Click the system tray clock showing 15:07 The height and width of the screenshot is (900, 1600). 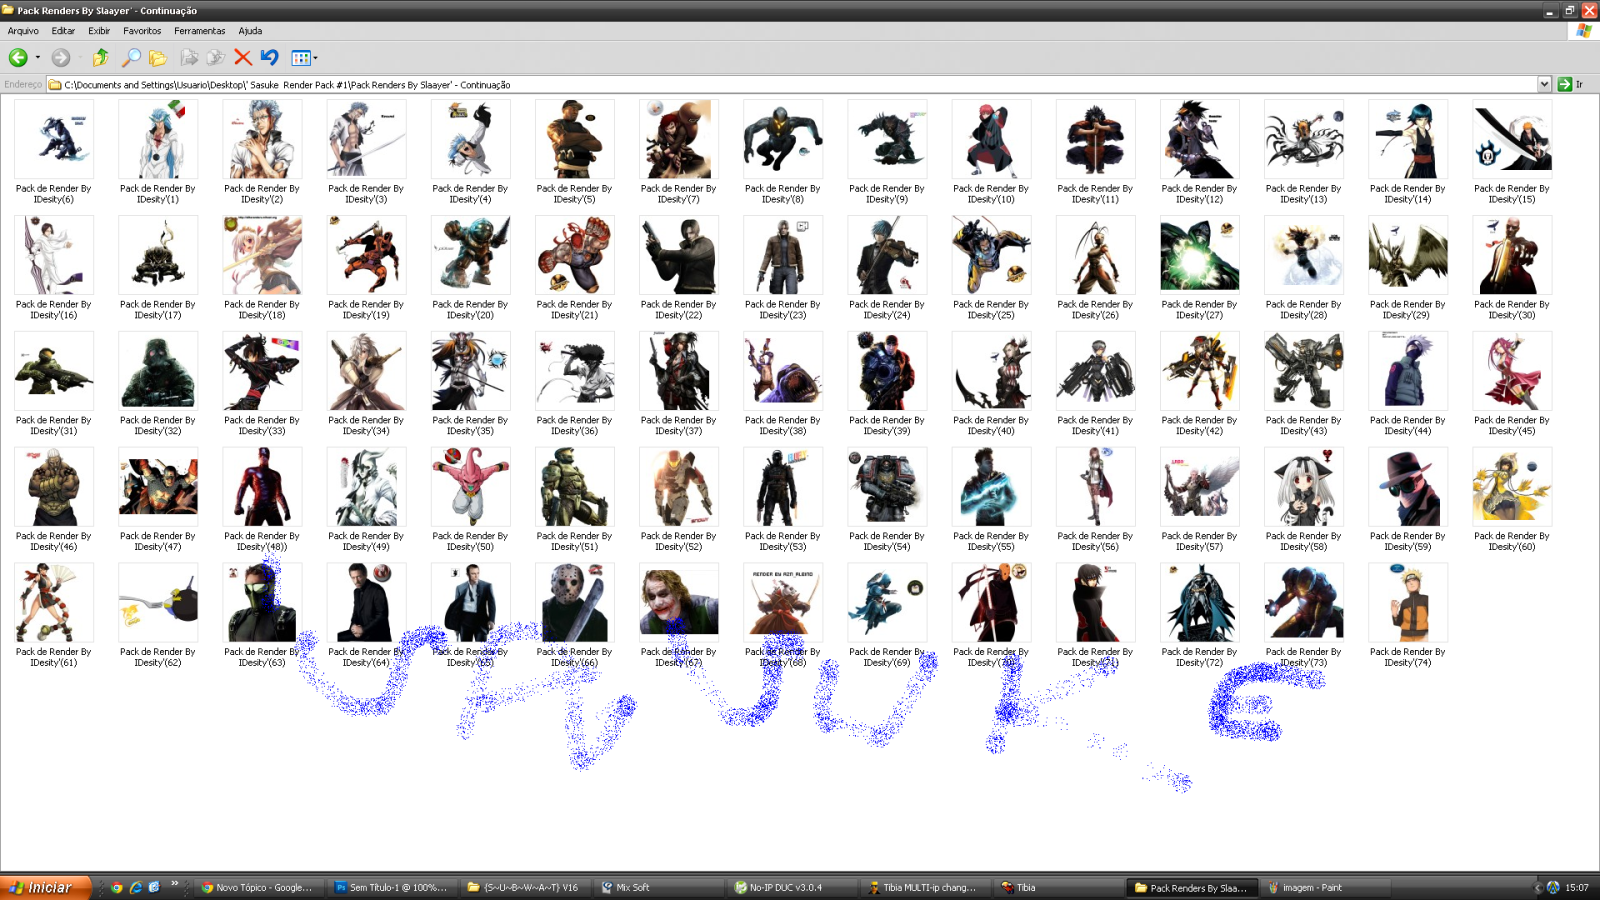[x=1577, y=888]
